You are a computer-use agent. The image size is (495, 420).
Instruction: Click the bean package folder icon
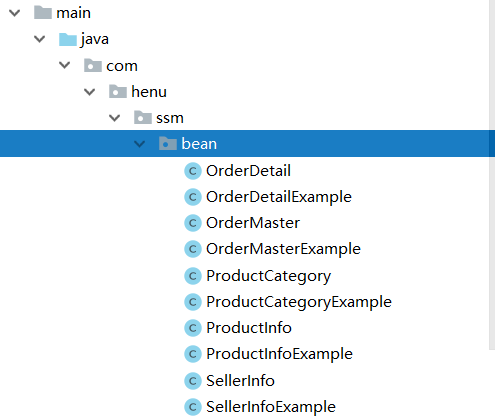point(168,144)
